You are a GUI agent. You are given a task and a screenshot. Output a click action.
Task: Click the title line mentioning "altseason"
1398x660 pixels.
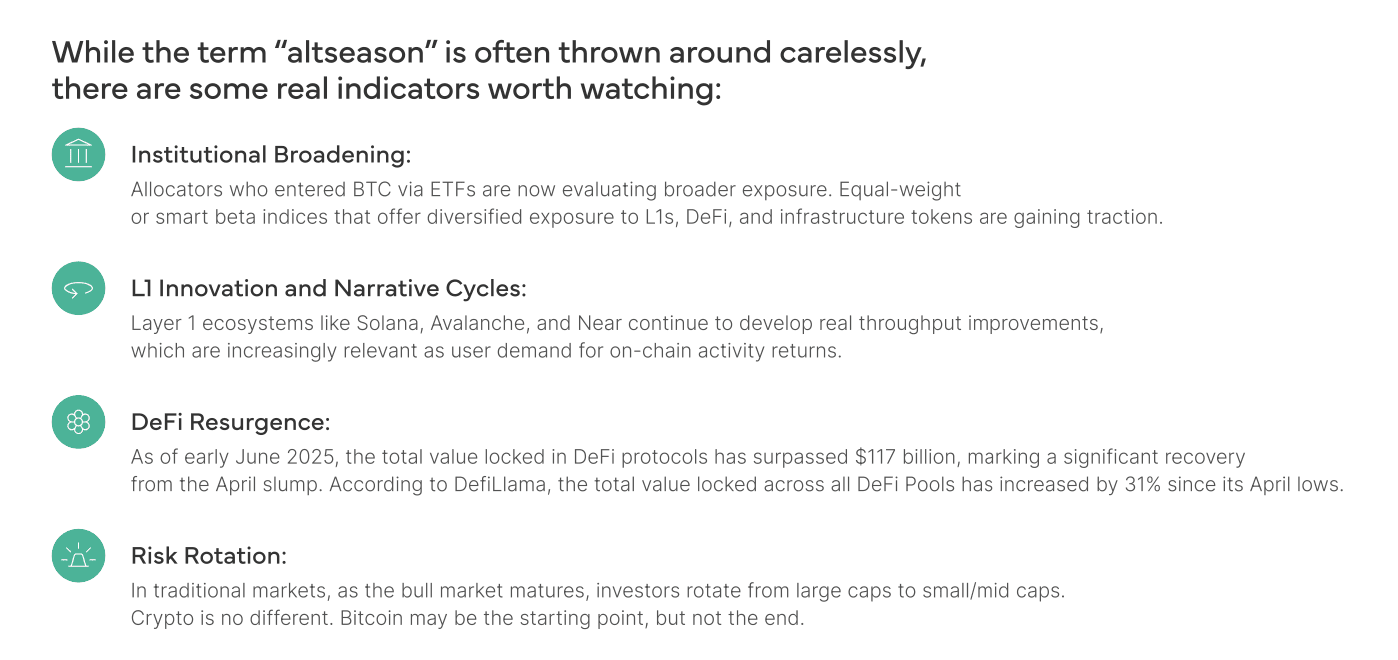(488, 52)
